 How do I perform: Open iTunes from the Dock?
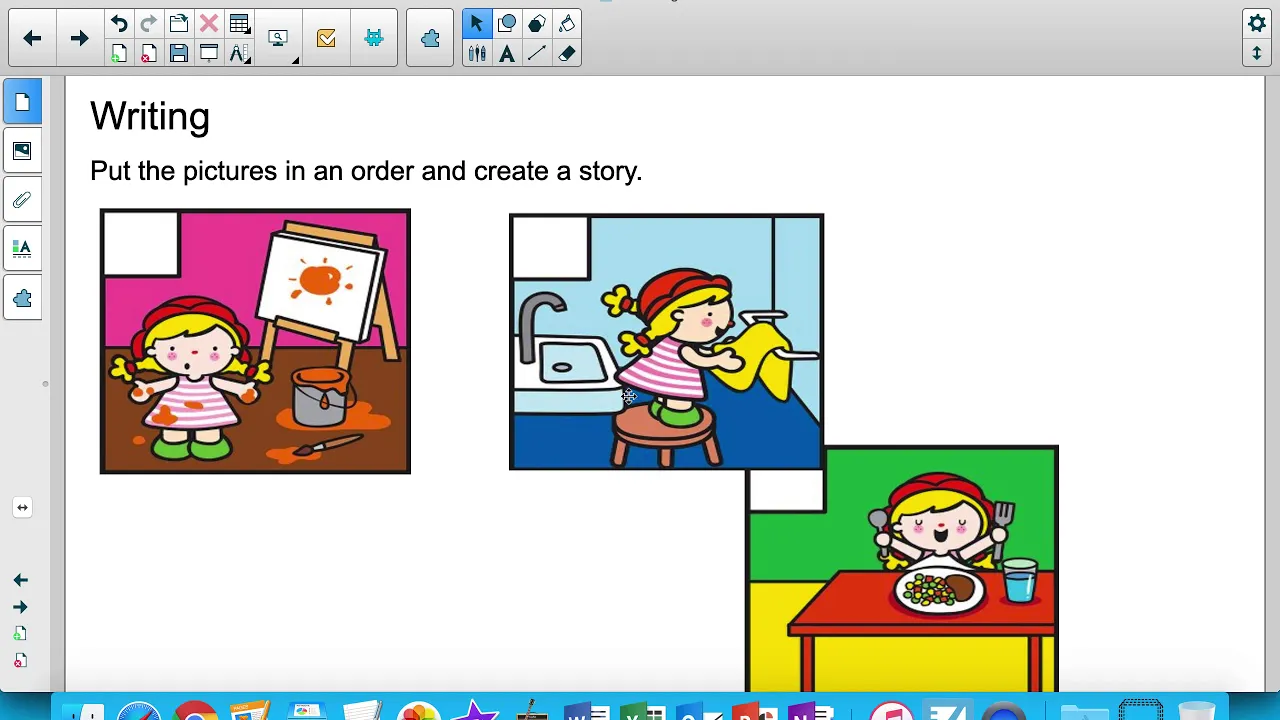click(x=891, y=712)
